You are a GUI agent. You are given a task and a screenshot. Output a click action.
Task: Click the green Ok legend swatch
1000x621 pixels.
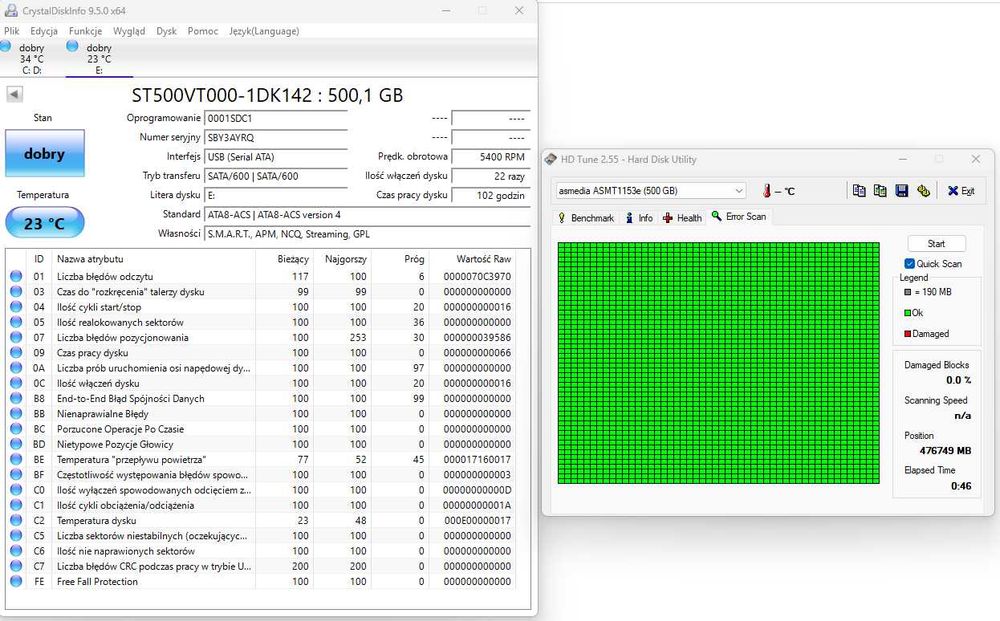click(x=908, y=312)
